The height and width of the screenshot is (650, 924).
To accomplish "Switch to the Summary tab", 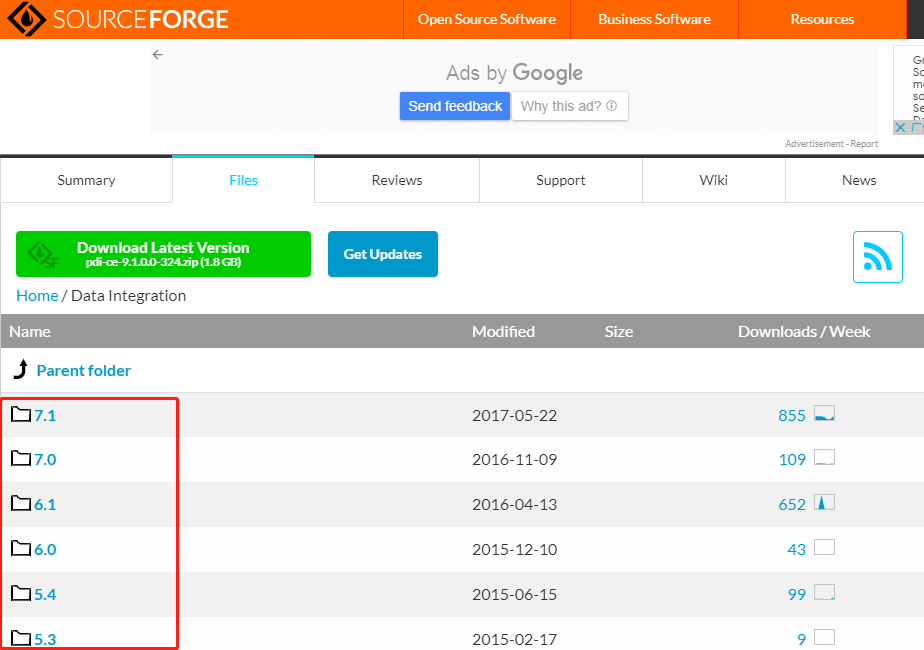I will click(x=86, y=180).
